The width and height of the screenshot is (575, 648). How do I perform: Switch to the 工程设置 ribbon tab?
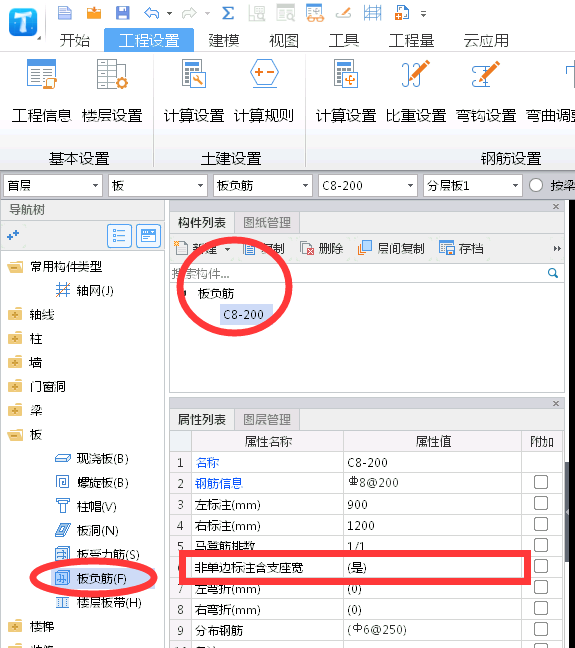(x=149, y=40)
